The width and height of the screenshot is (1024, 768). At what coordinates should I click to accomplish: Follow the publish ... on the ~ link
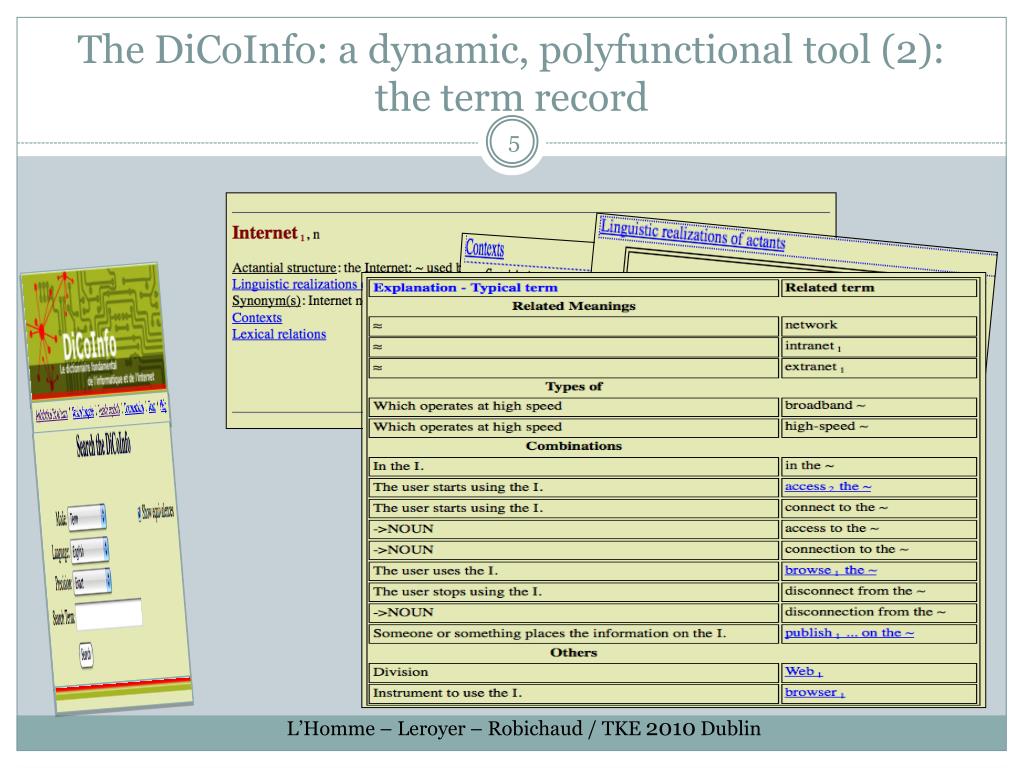pos(849,633)
